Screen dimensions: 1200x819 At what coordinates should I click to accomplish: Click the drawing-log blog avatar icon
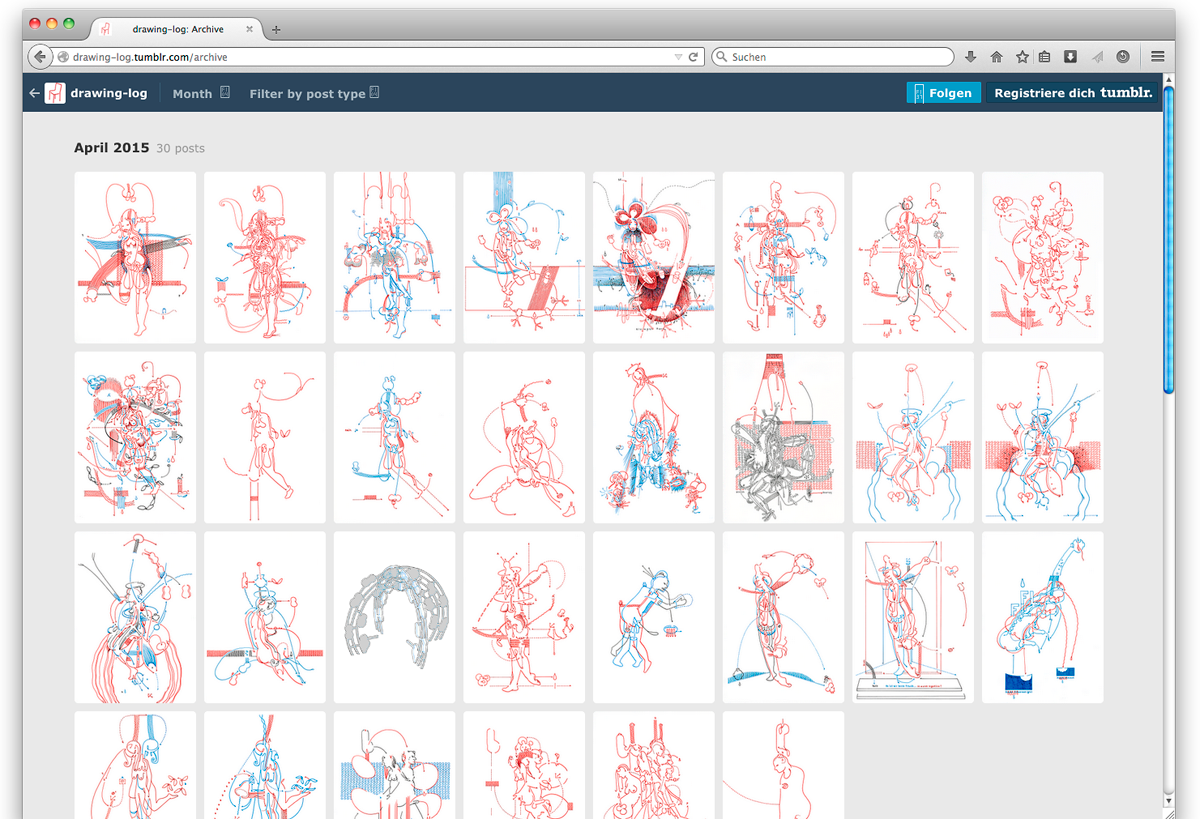(56, 93)
